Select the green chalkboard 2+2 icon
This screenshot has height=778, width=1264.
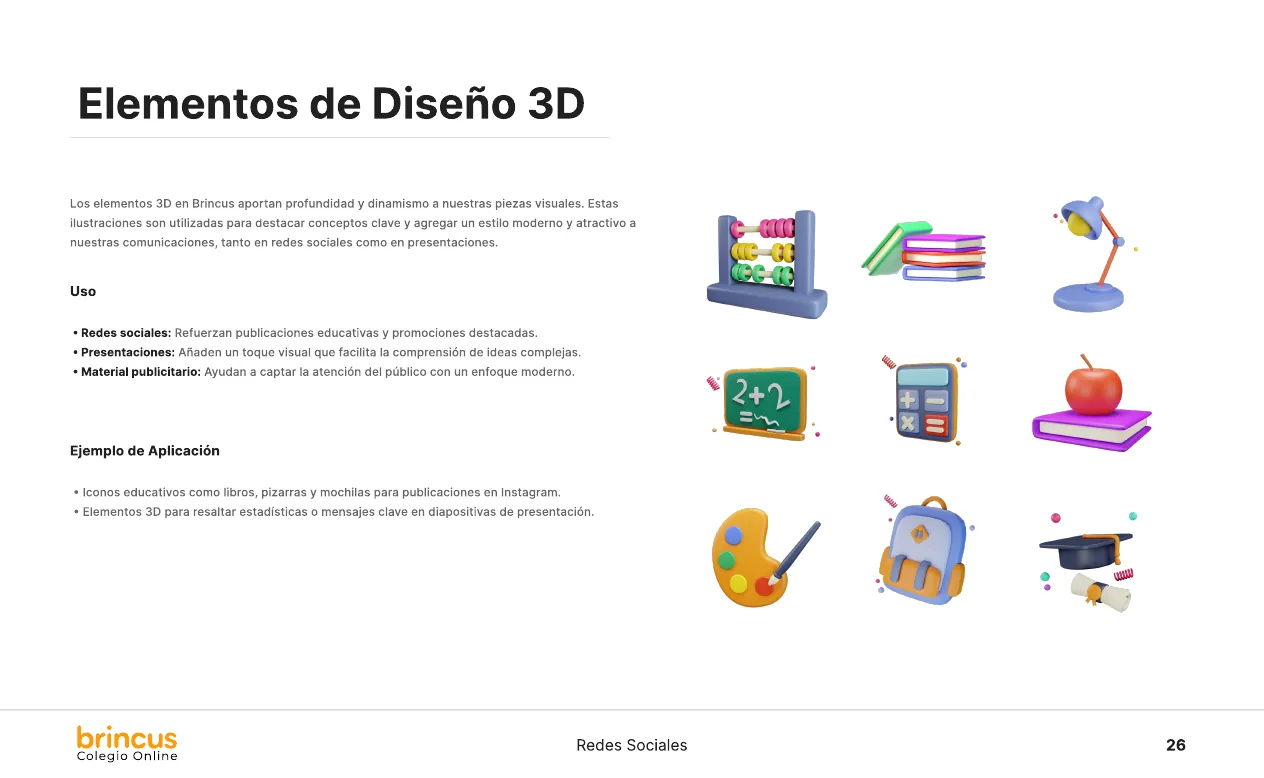click(x=764, y=403)
